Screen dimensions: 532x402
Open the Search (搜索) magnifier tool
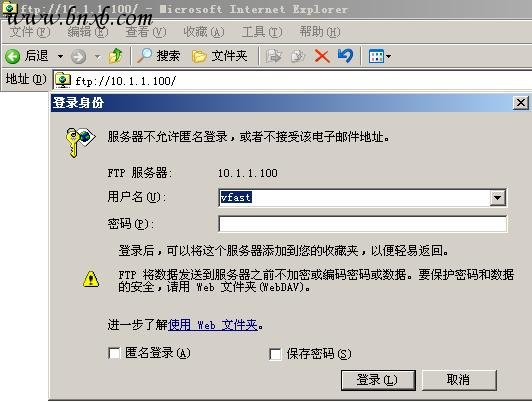145,56
